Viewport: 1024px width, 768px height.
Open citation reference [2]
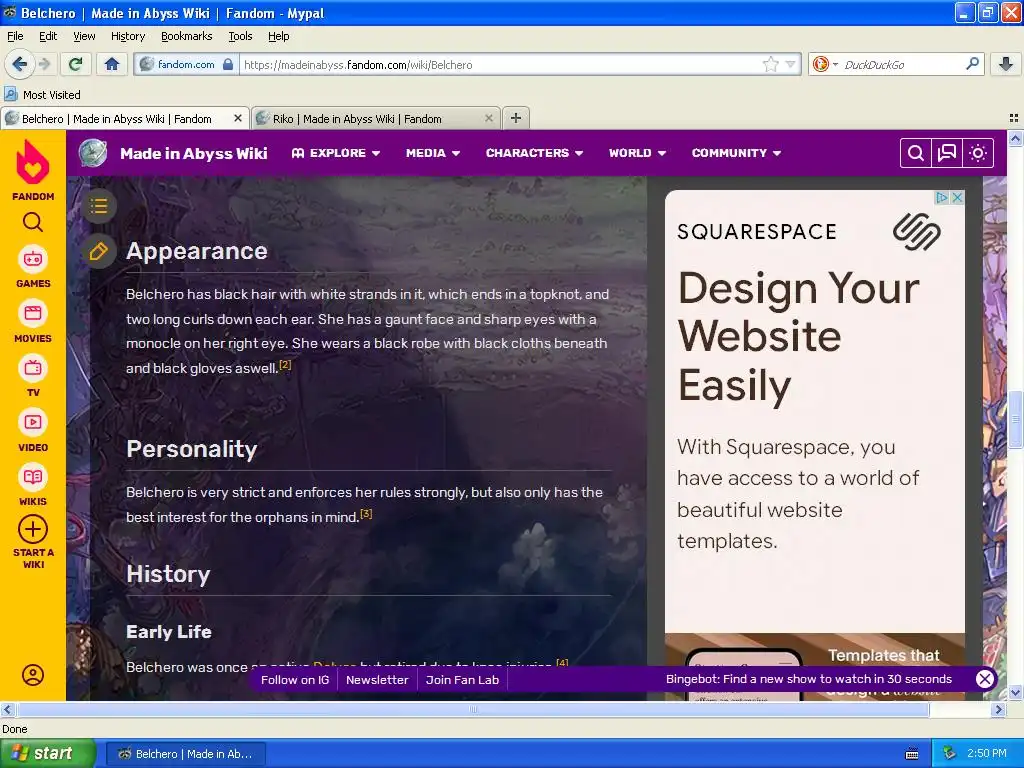point(285,364)
